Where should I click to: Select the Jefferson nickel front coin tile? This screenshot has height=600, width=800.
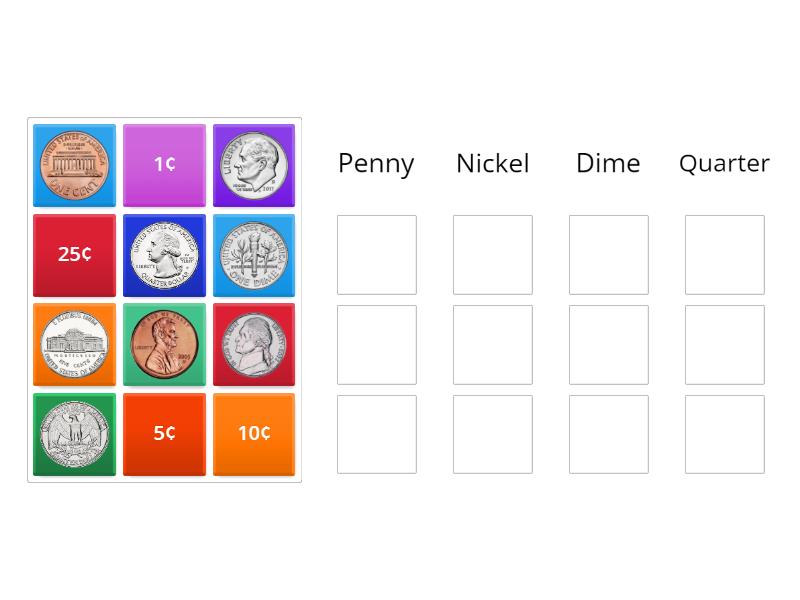pos(254,344)
